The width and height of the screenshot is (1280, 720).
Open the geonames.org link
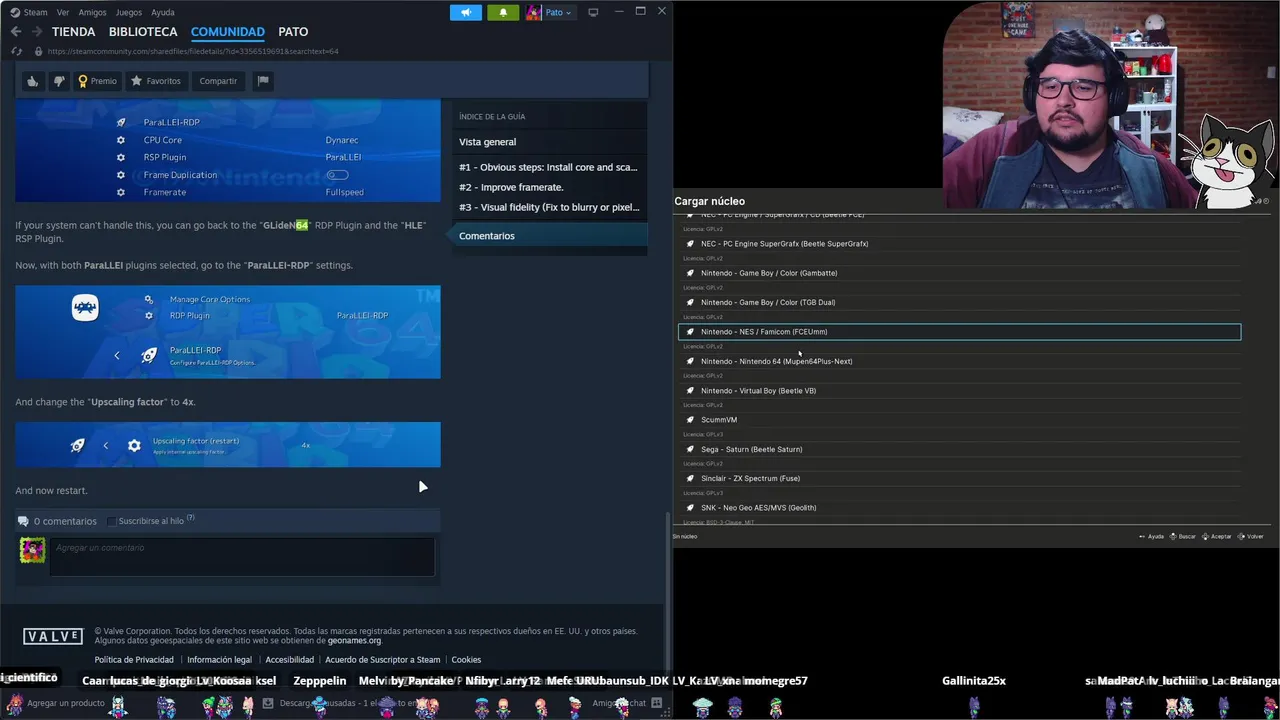[x=354, y=641]
